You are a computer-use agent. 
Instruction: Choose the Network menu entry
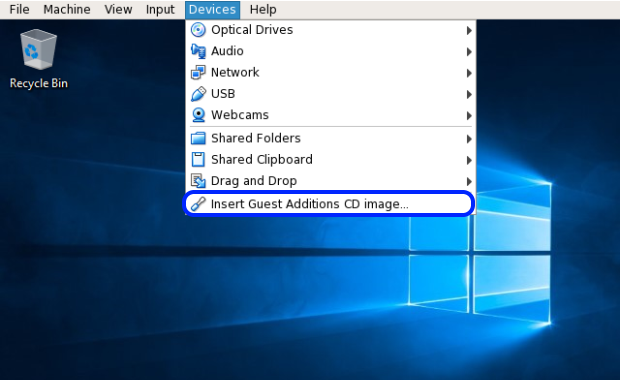click(331, 72)
